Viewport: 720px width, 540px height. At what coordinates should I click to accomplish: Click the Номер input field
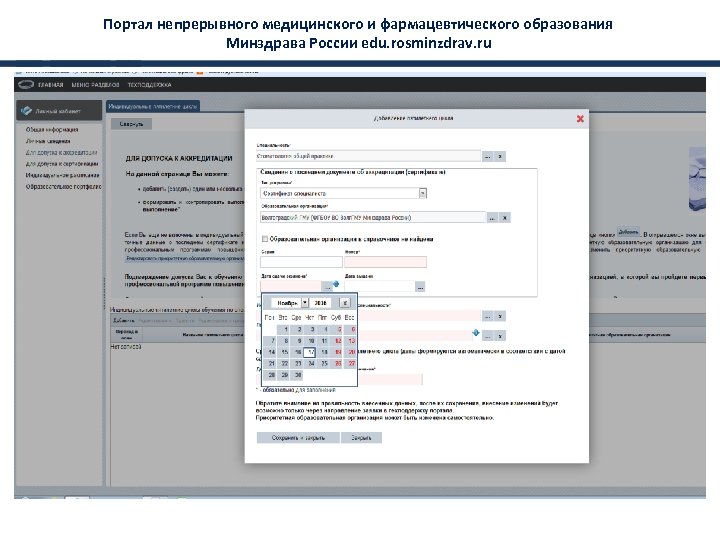click(x=385, y=262)
